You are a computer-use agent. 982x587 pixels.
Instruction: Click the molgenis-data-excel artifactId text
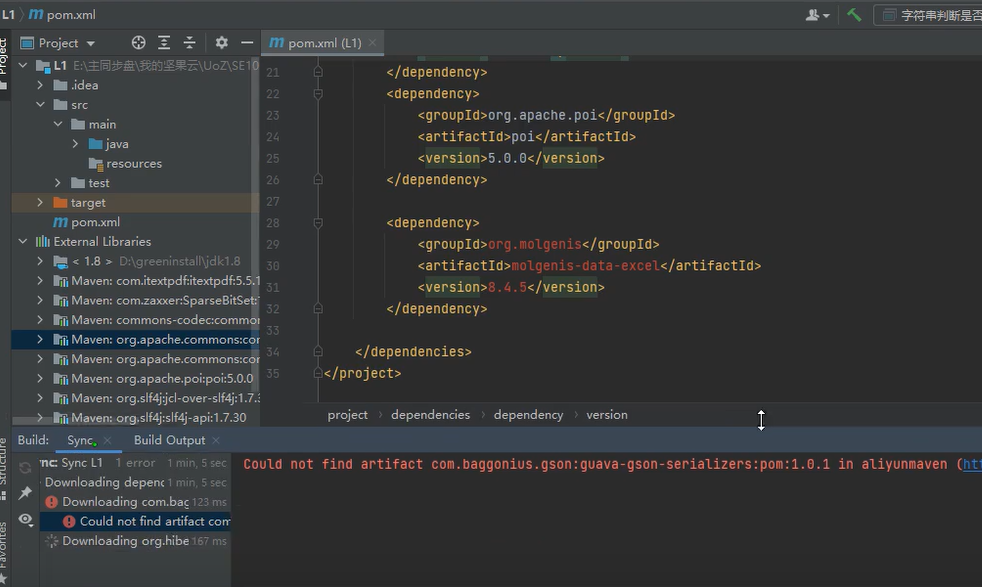coord(586,266)
